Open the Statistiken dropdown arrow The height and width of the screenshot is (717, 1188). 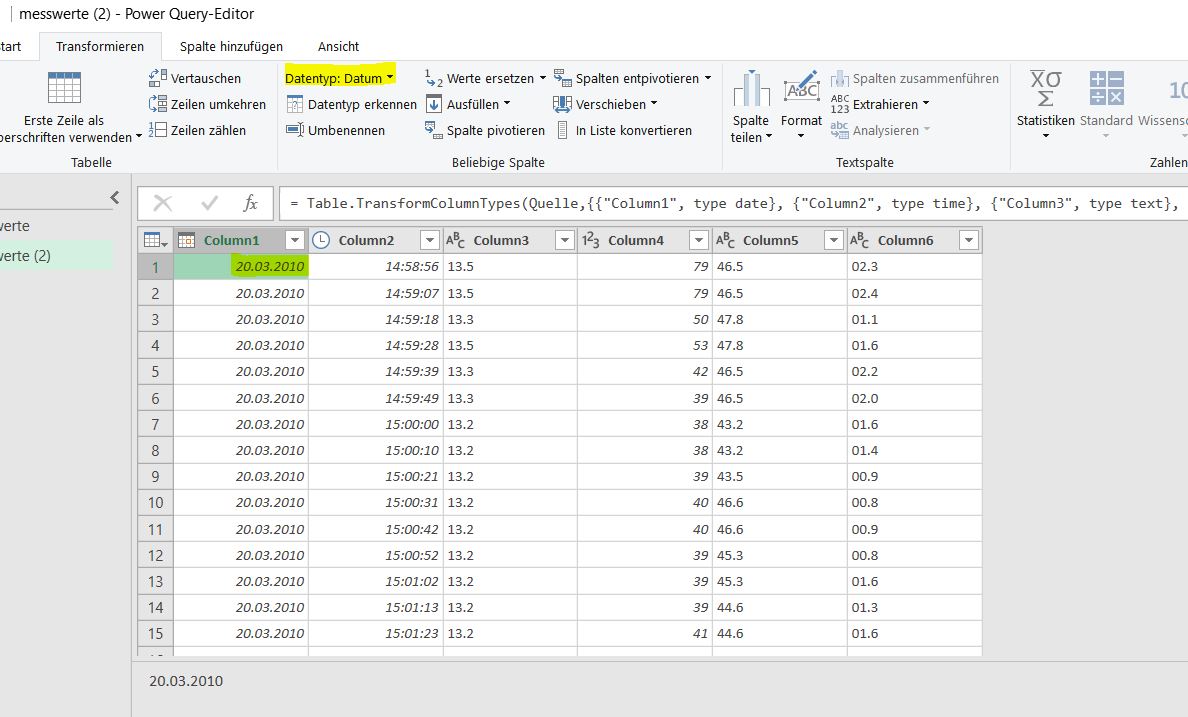click(x=1046, y=136)
